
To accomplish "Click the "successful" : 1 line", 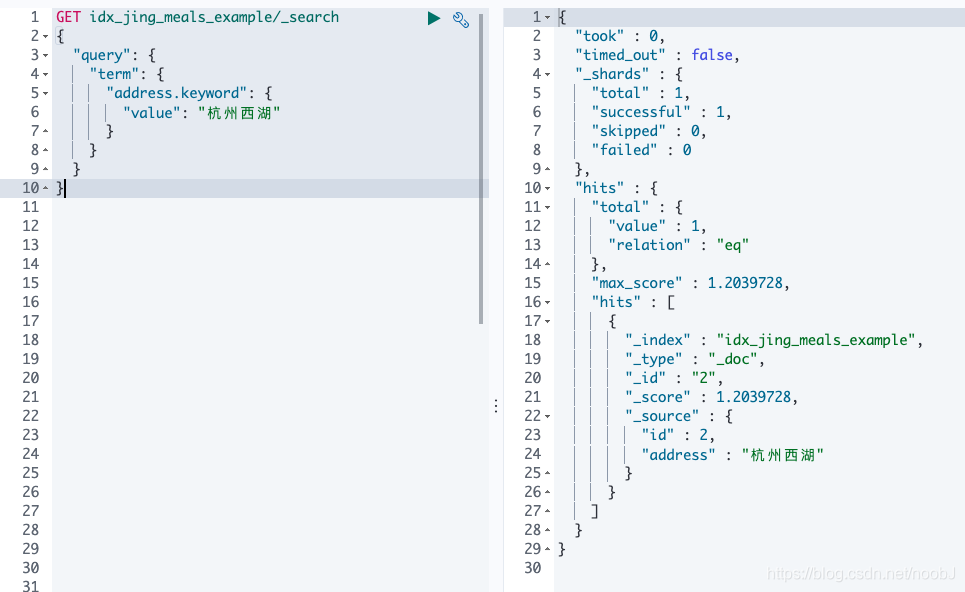I will [661, 113].
